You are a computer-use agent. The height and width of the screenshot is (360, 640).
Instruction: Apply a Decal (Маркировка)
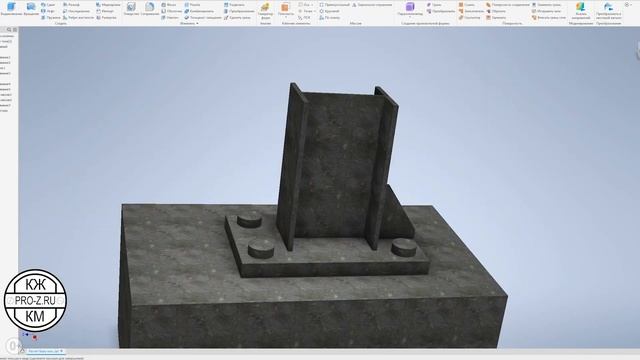click(108, 5)
